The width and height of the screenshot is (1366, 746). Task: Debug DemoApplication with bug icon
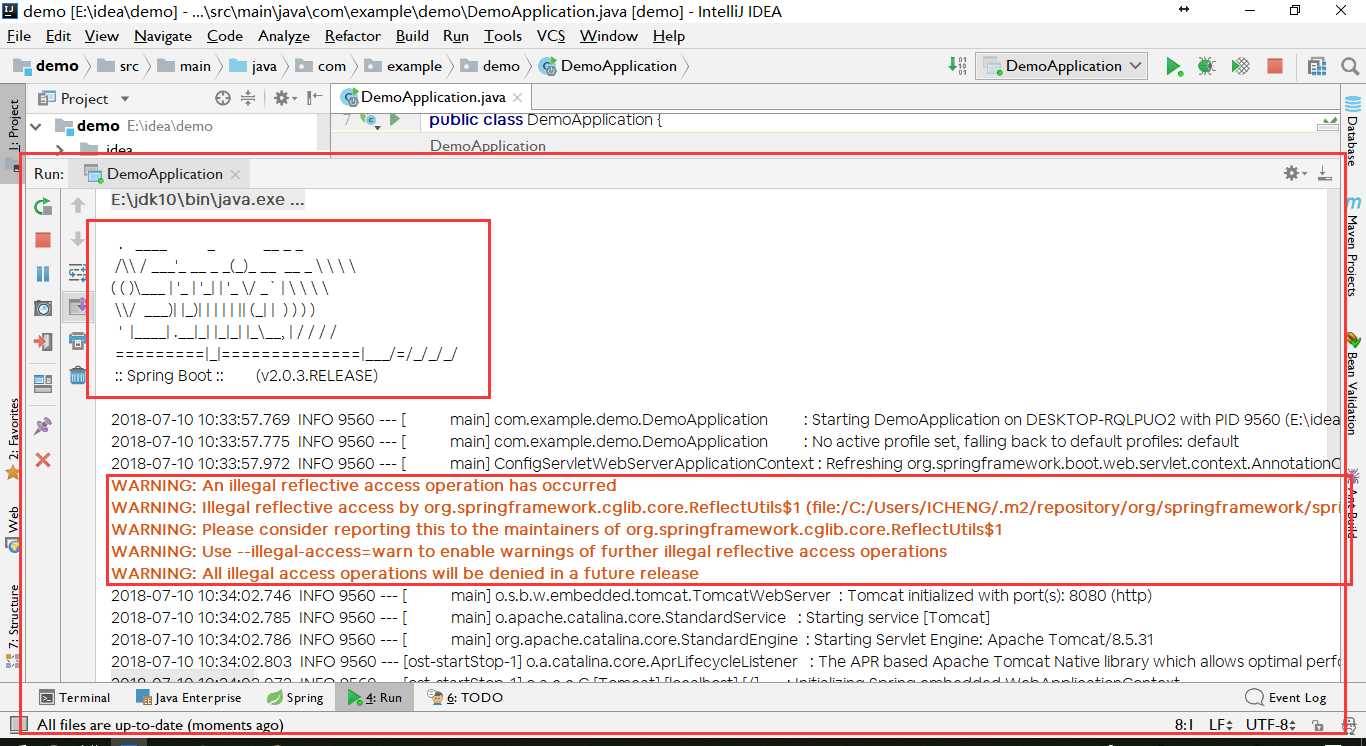point(1207,66)
